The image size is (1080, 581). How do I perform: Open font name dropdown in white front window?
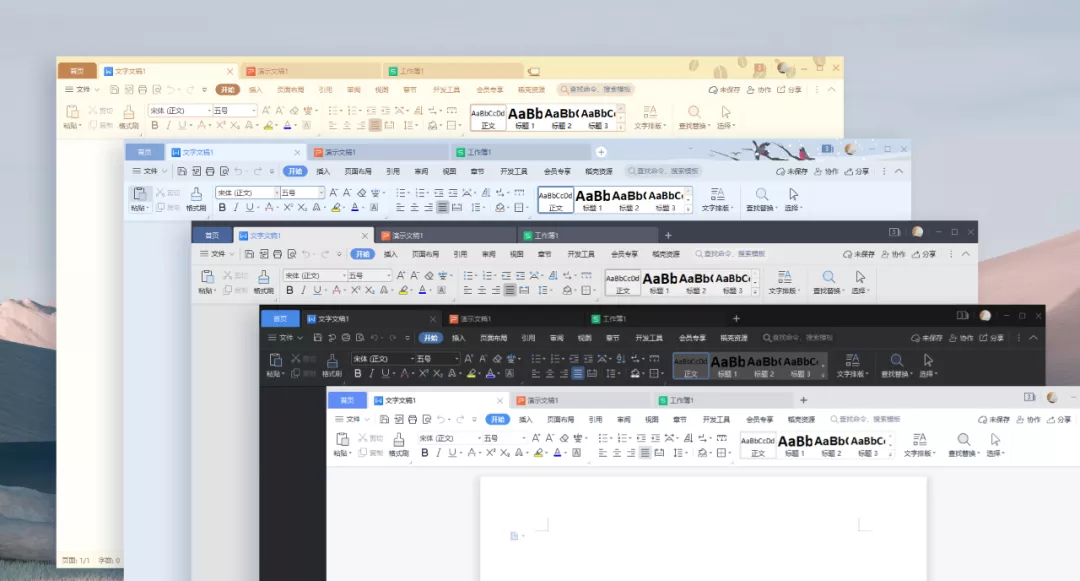point(479,438)
